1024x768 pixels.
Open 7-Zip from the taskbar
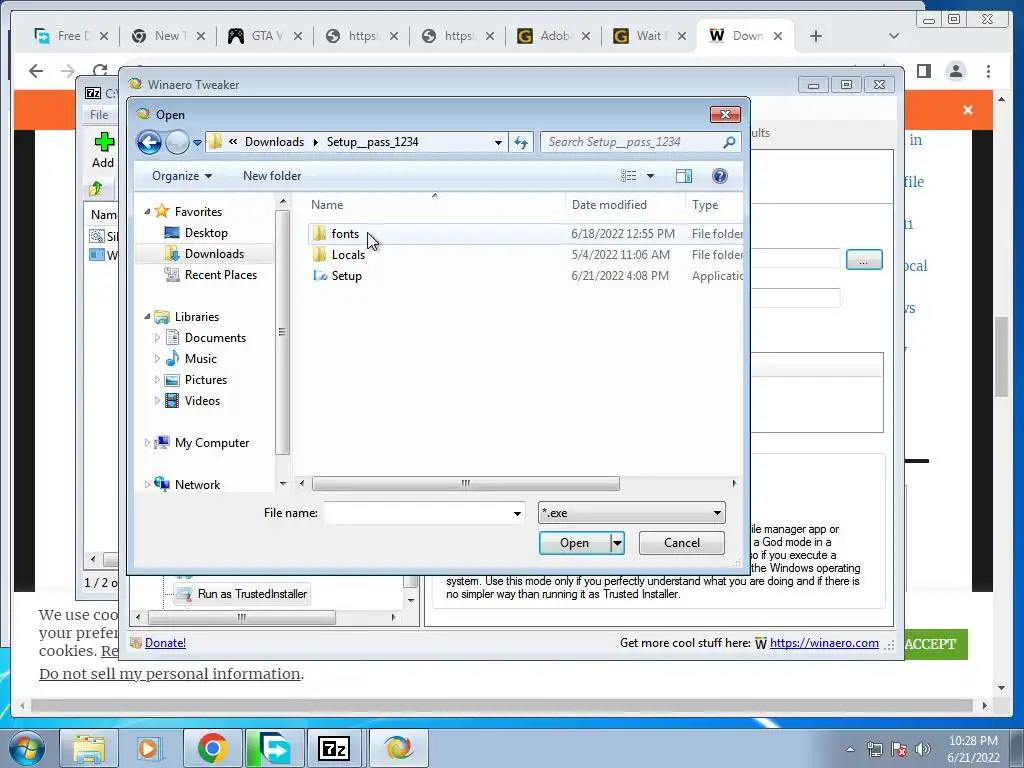(x=334, y=748)
